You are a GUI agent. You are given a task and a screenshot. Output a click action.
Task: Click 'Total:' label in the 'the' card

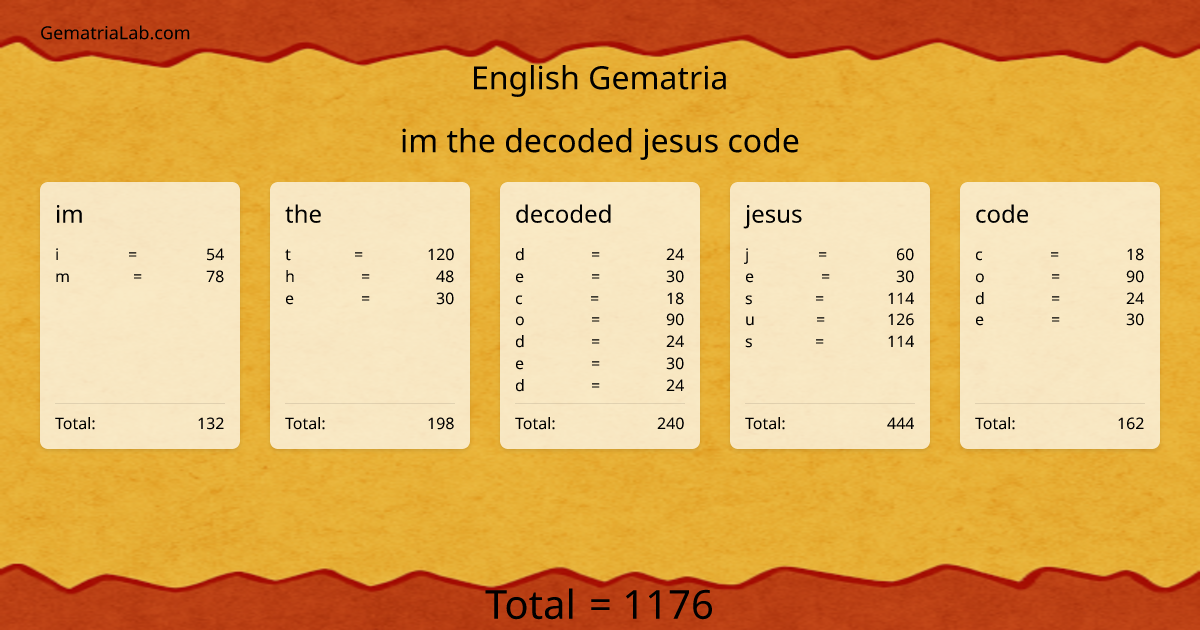click(x=305, y=423)
